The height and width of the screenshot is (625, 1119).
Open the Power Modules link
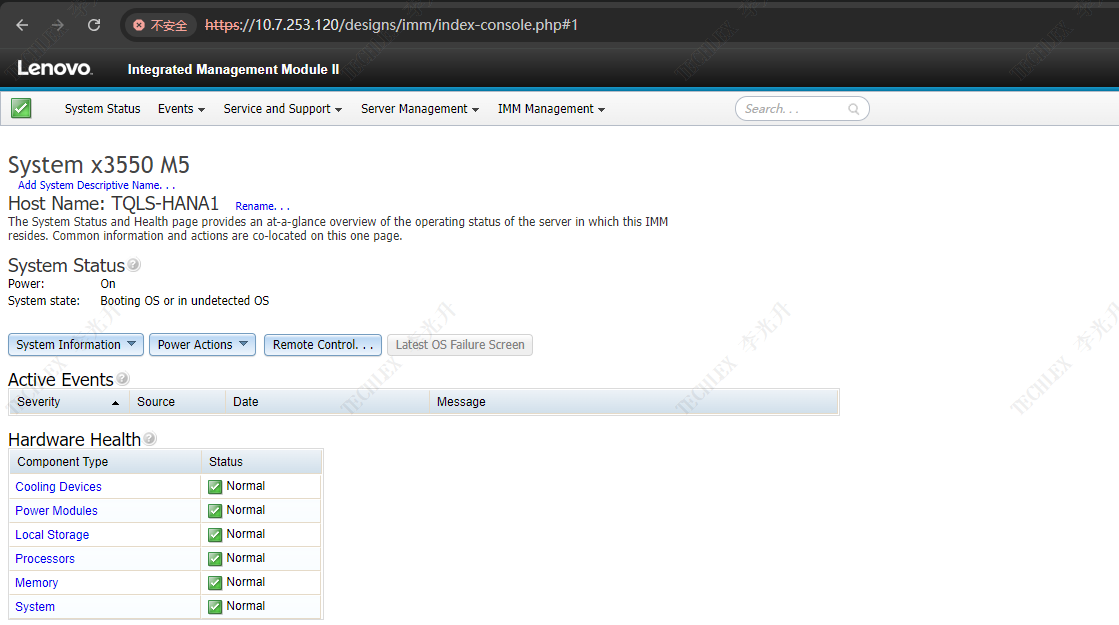[56, 511]
